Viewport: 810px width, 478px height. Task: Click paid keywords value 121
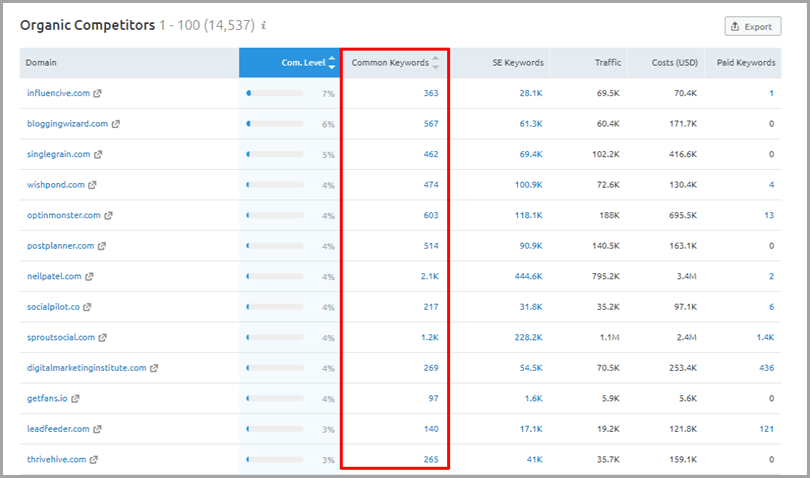767,428
